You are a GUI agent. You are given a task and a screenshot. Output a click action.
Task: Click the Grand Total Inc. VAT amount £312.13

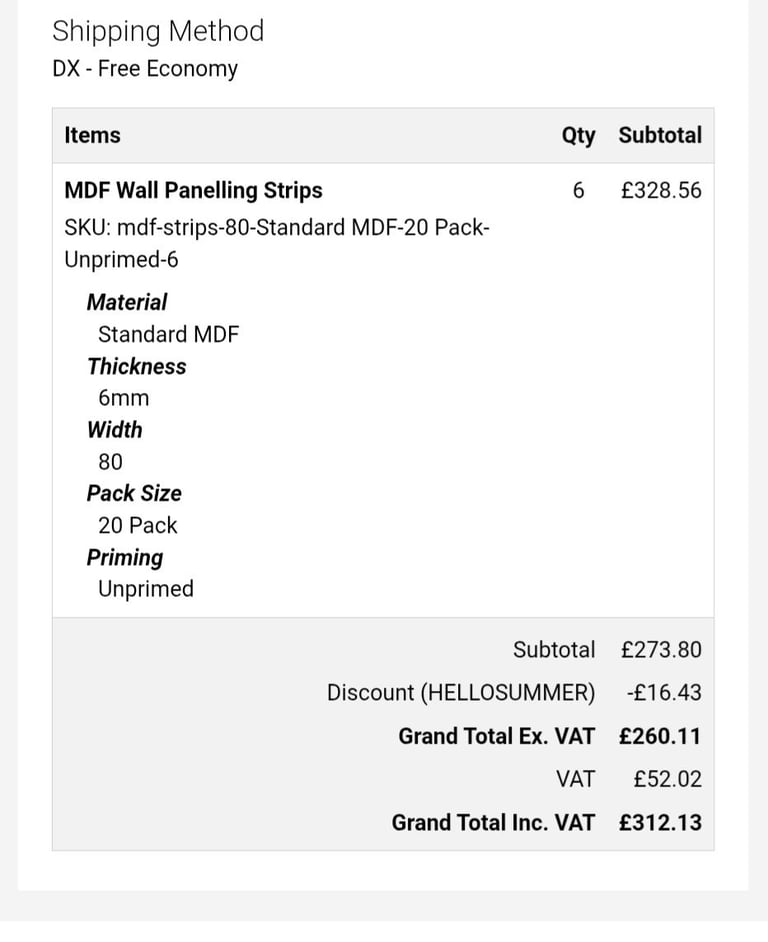pos(660,823)
